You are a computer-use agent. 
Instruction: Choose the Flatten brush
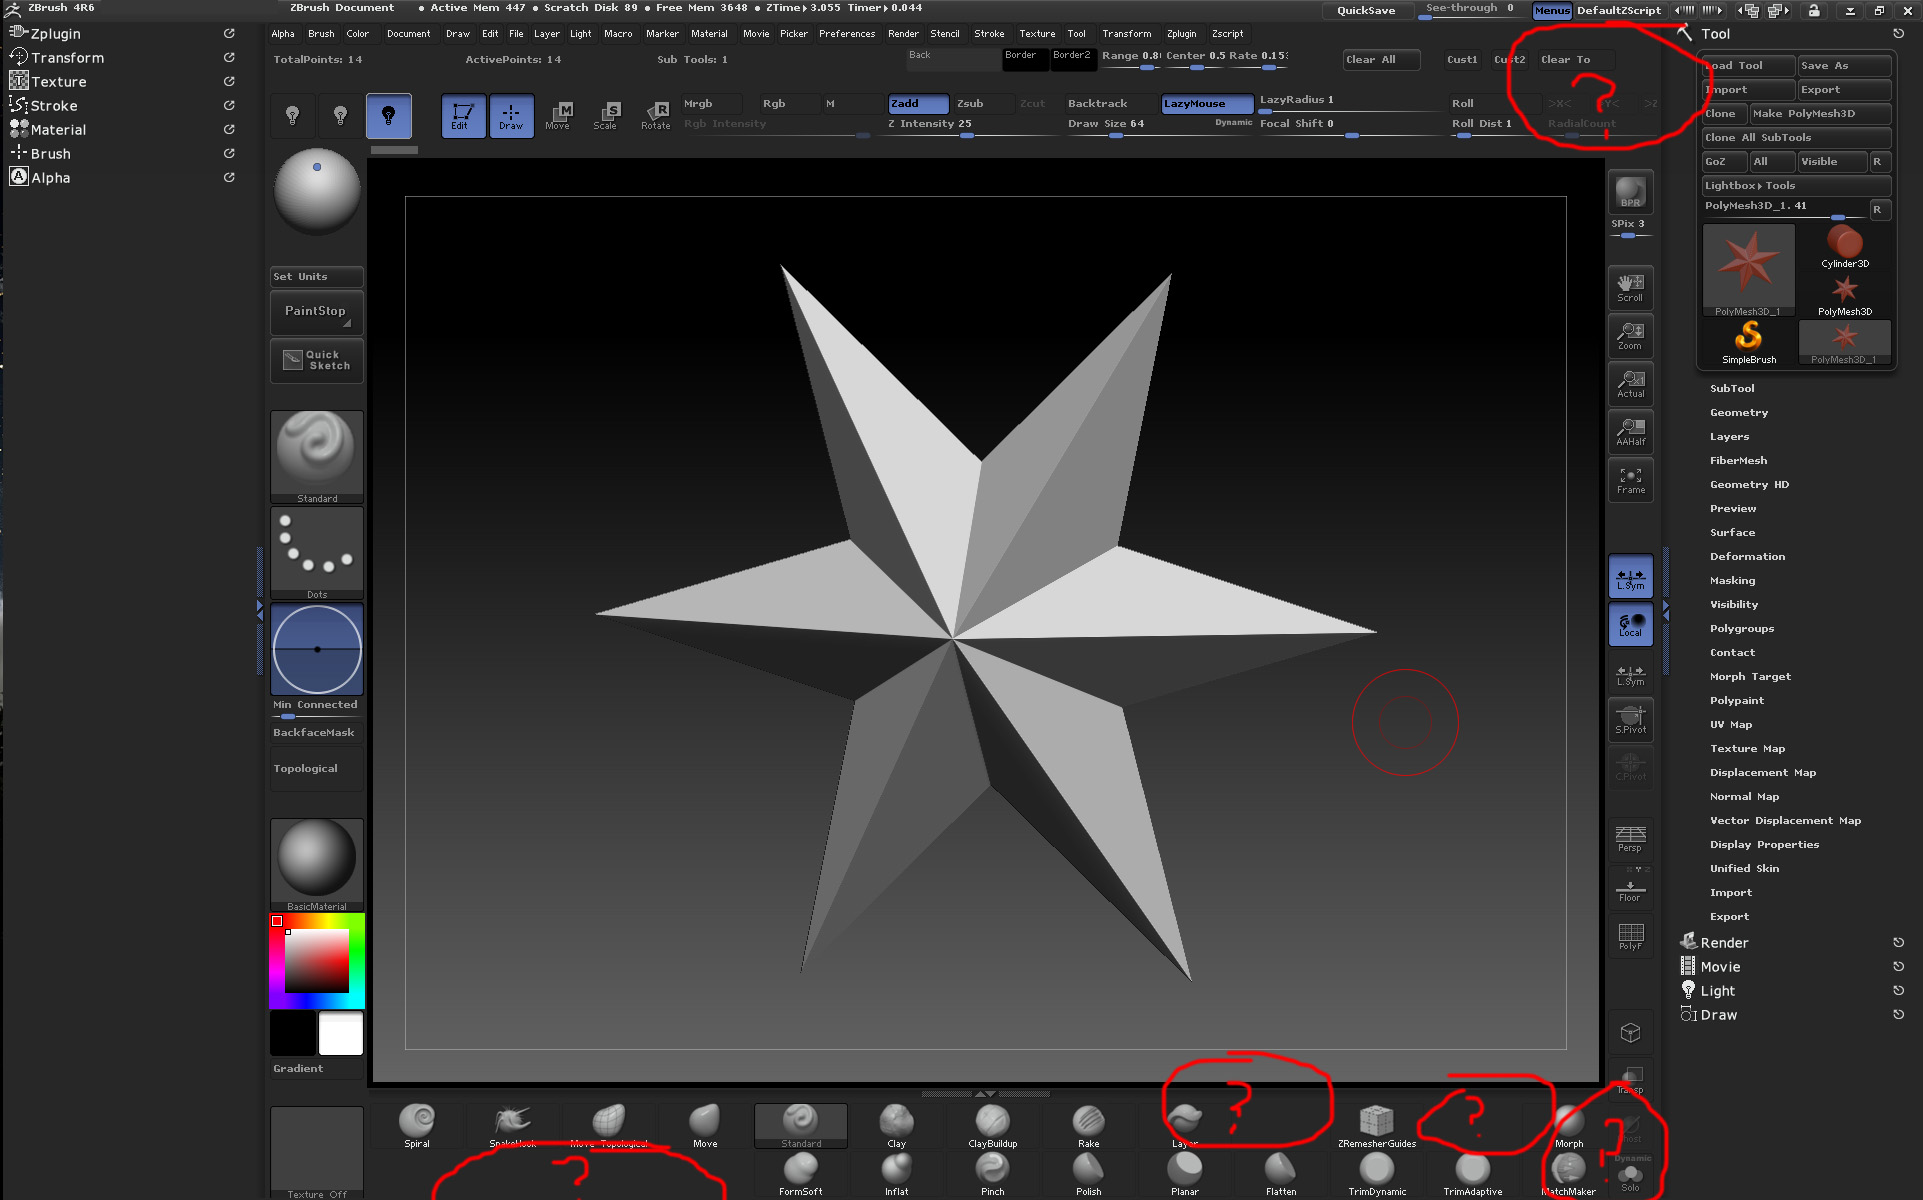tap(1281, 1174)
